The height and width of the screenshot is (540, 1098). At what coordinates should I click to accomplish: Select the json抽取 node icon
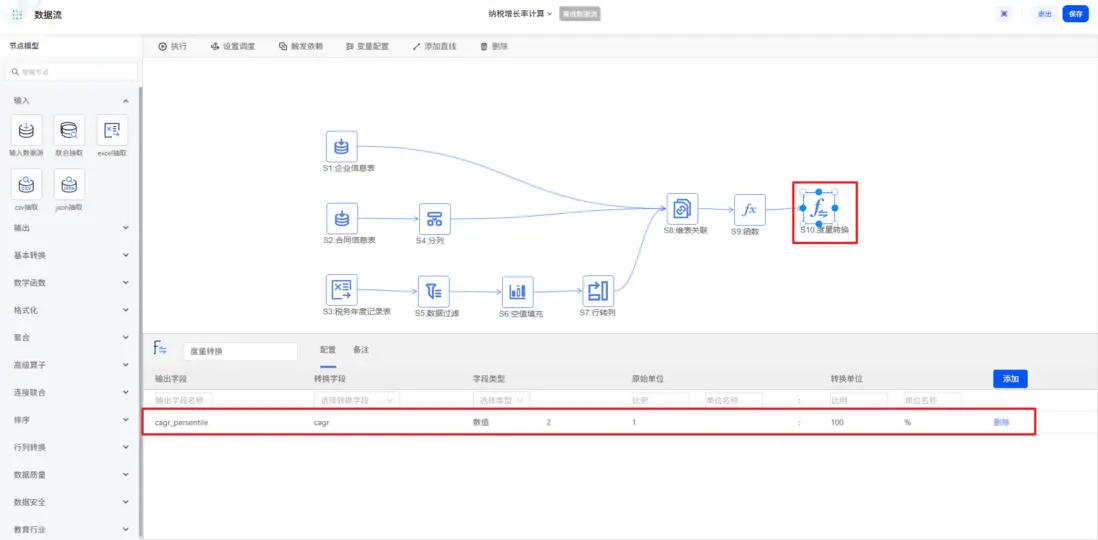(69, 184)
